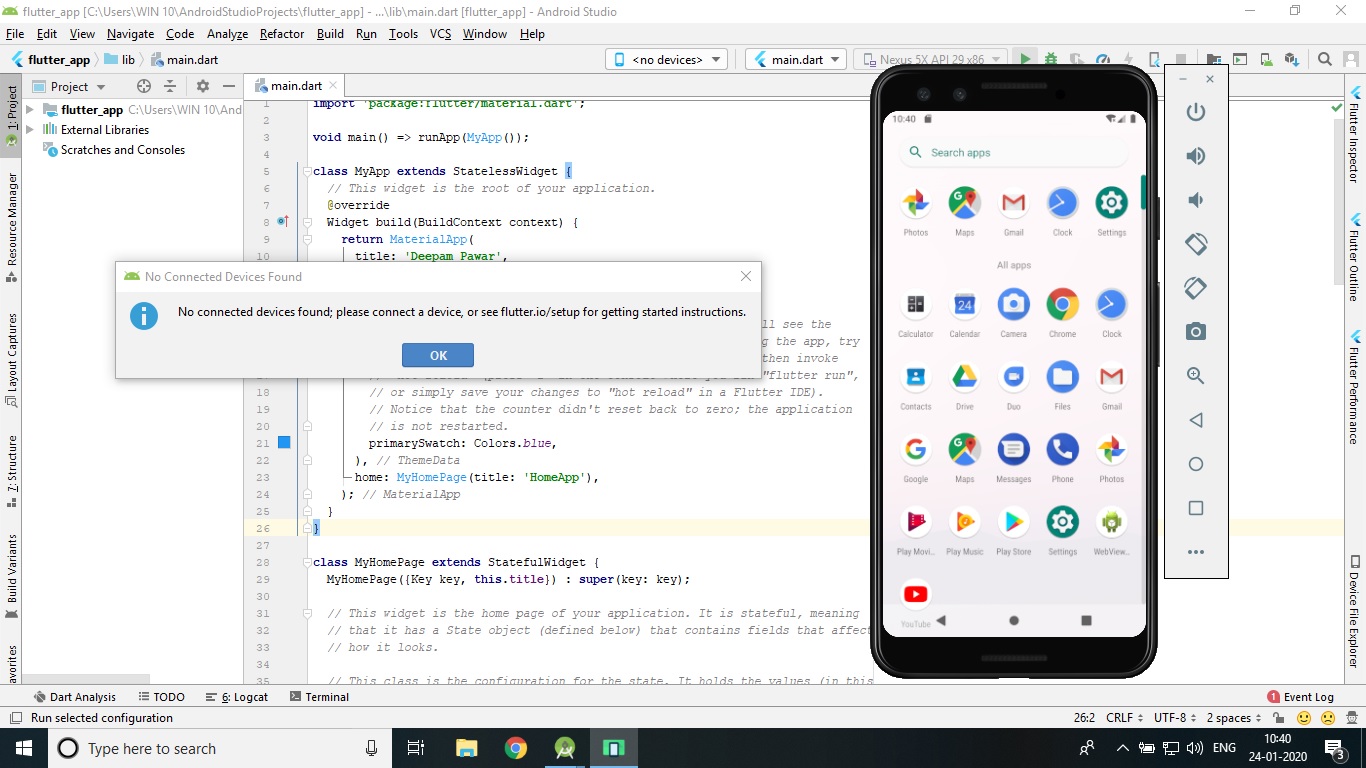The width and height of the screenshot is (1366, 768).
Task: Open the Nexus 5X API 29 emulator dropdown
Action: pyautogui.click(x=929, y=59)
